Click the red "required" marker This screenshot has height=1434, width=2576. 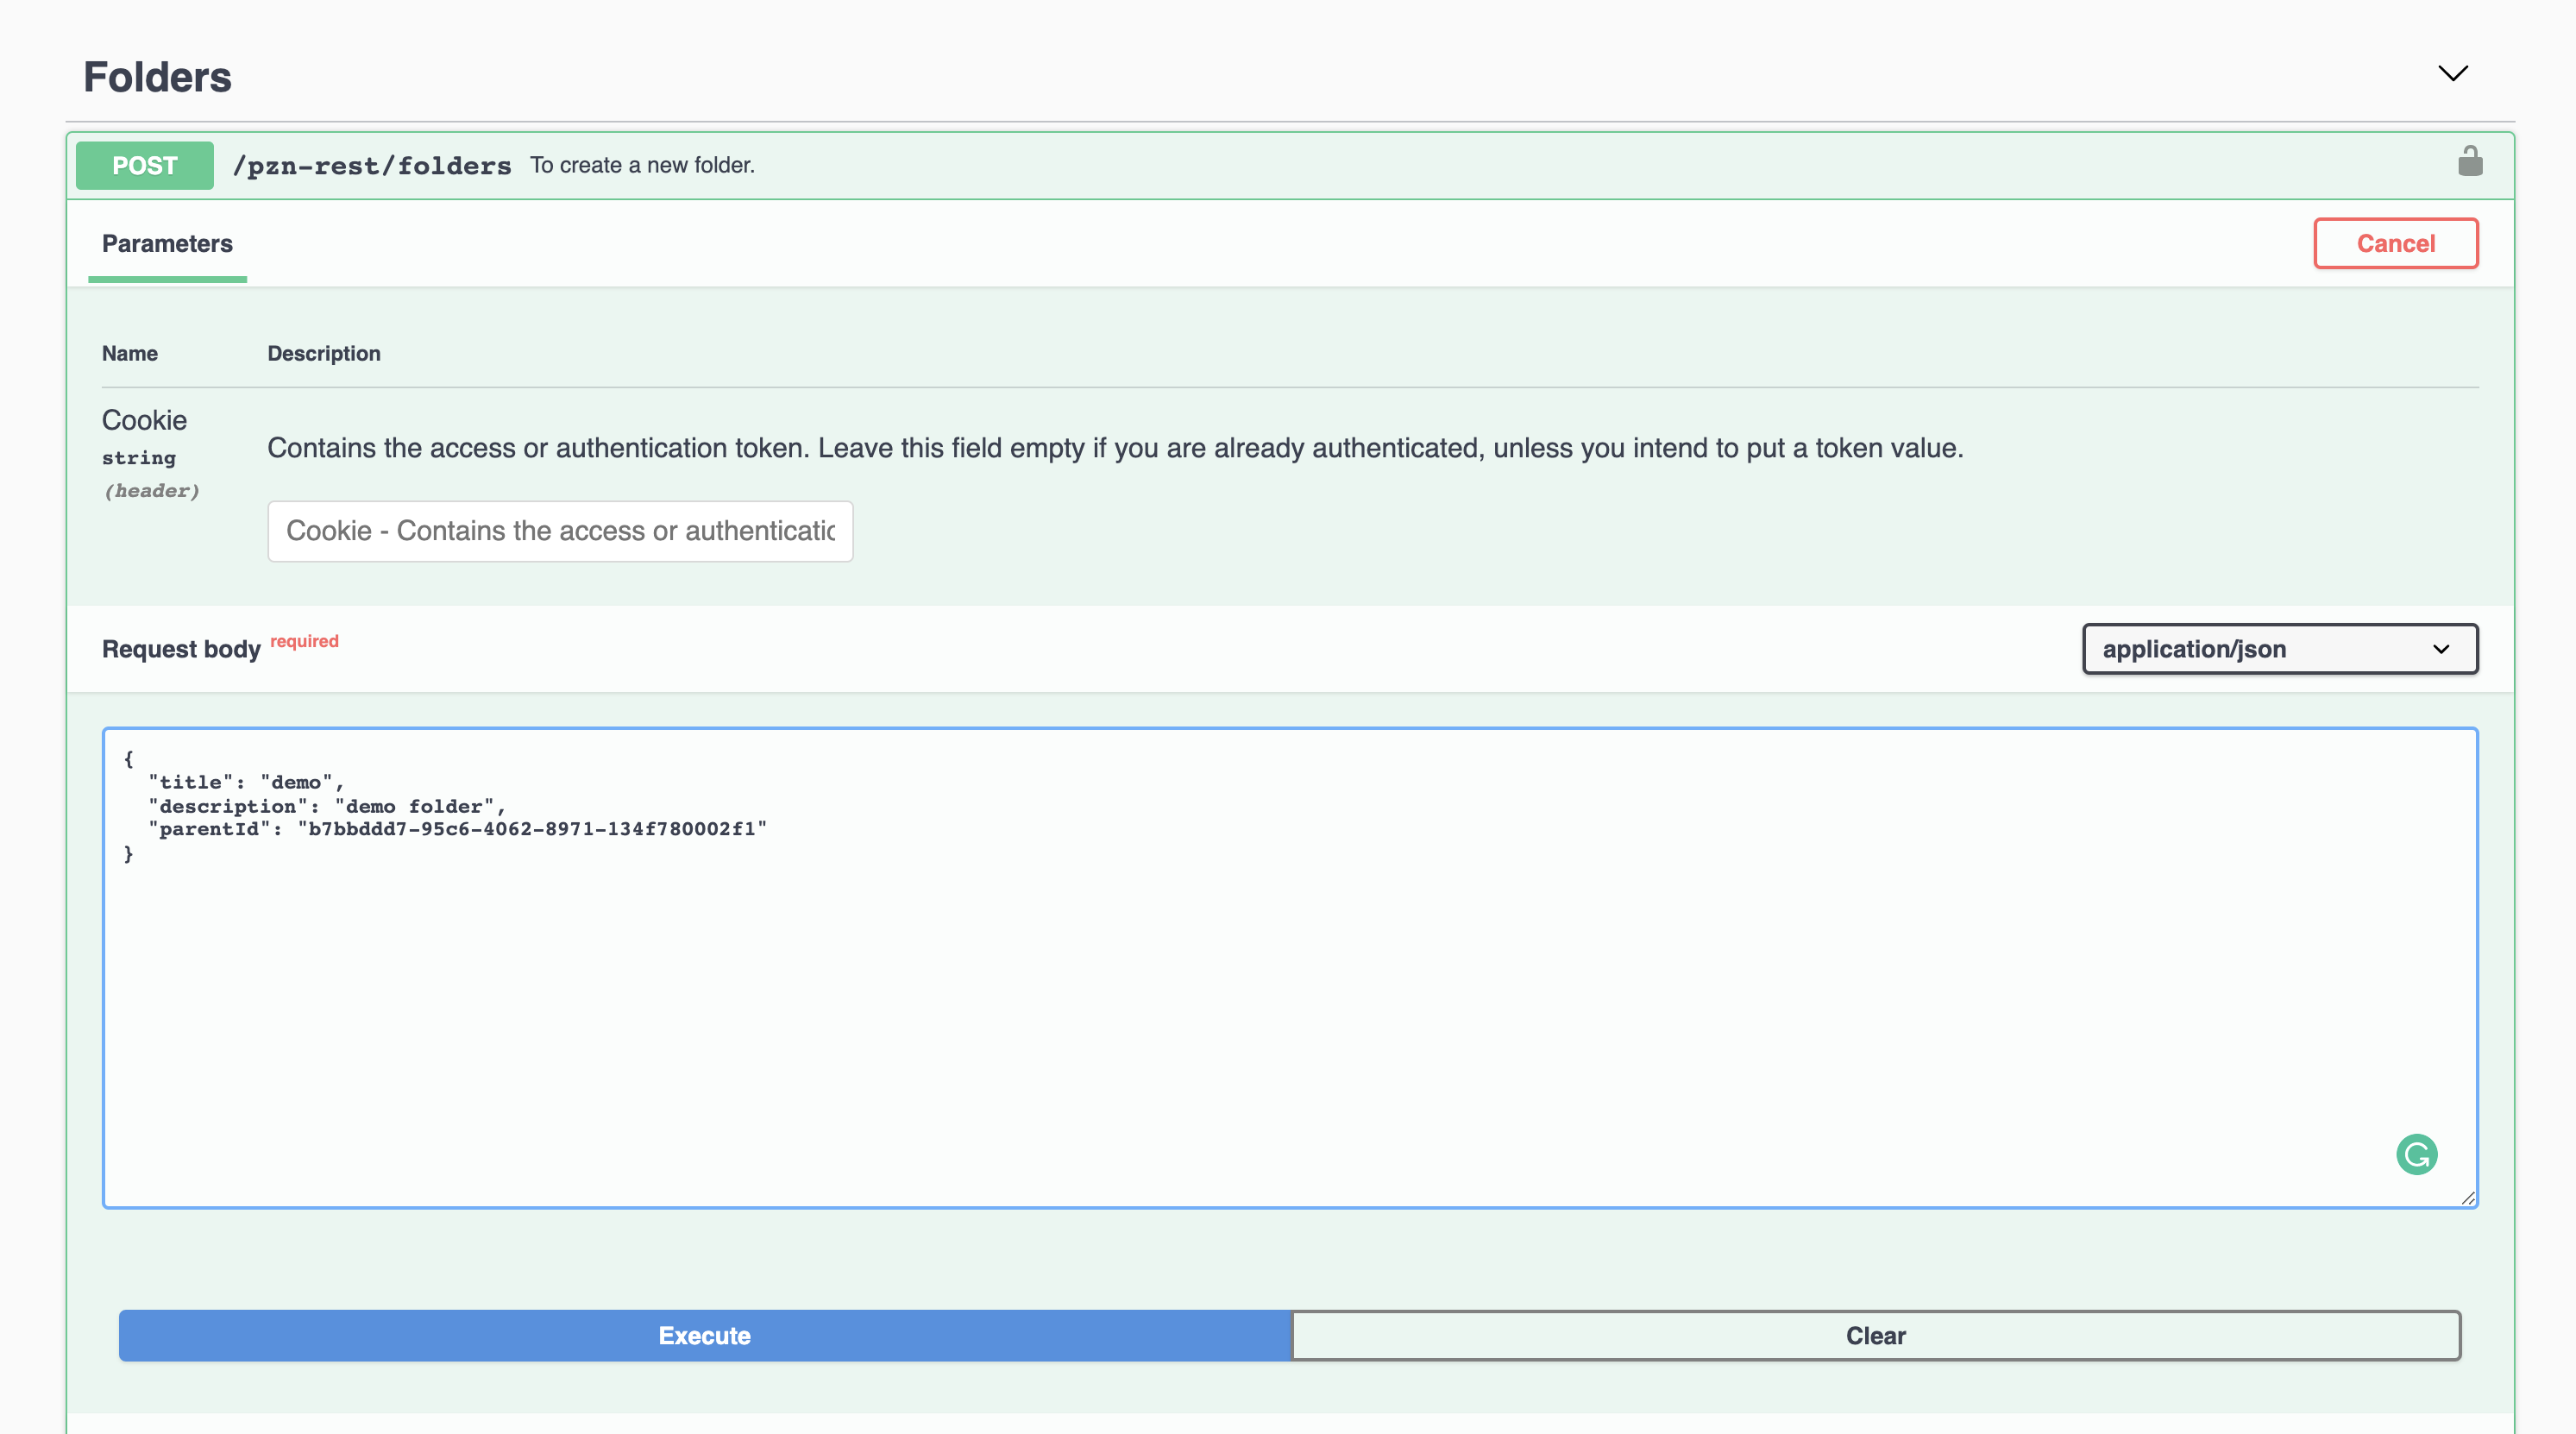tap(304, 641)
